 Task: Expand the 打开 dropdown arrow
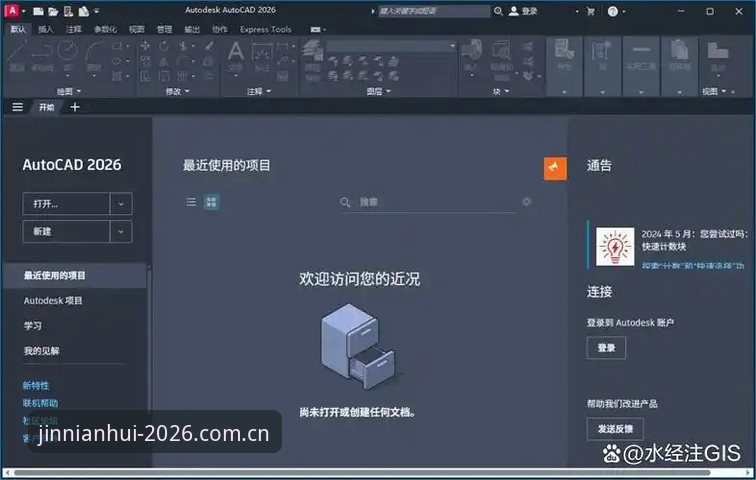(x=121, y=204)
